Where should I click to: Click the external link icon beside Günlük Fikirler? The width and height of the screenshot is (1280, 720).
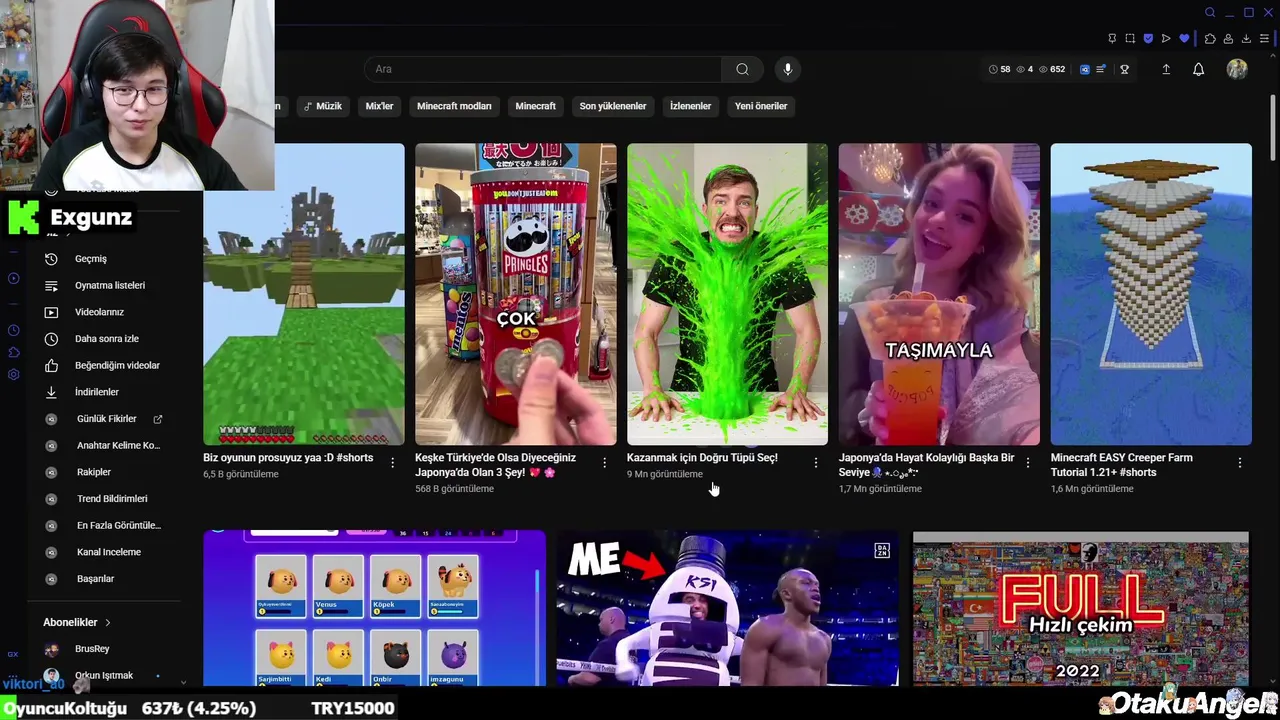157,419
